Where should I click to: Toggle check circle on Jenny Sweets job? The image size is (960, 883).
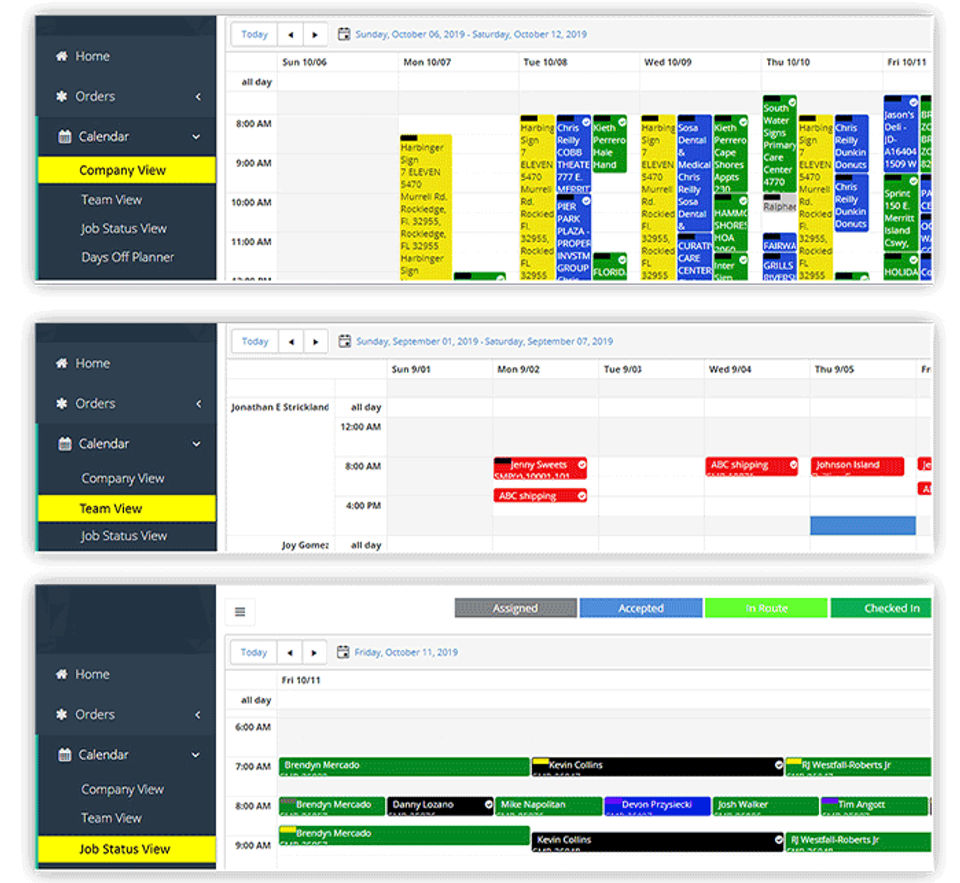pos(582,465)
